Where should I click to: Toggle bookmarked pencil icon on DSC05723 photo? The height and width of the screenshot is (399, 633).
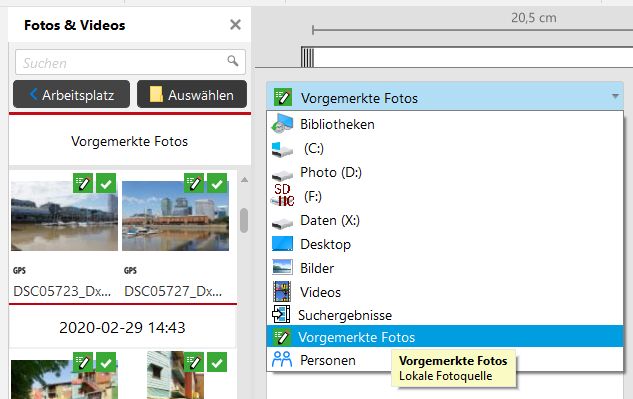pyautogui.click(x=83, y=184)
